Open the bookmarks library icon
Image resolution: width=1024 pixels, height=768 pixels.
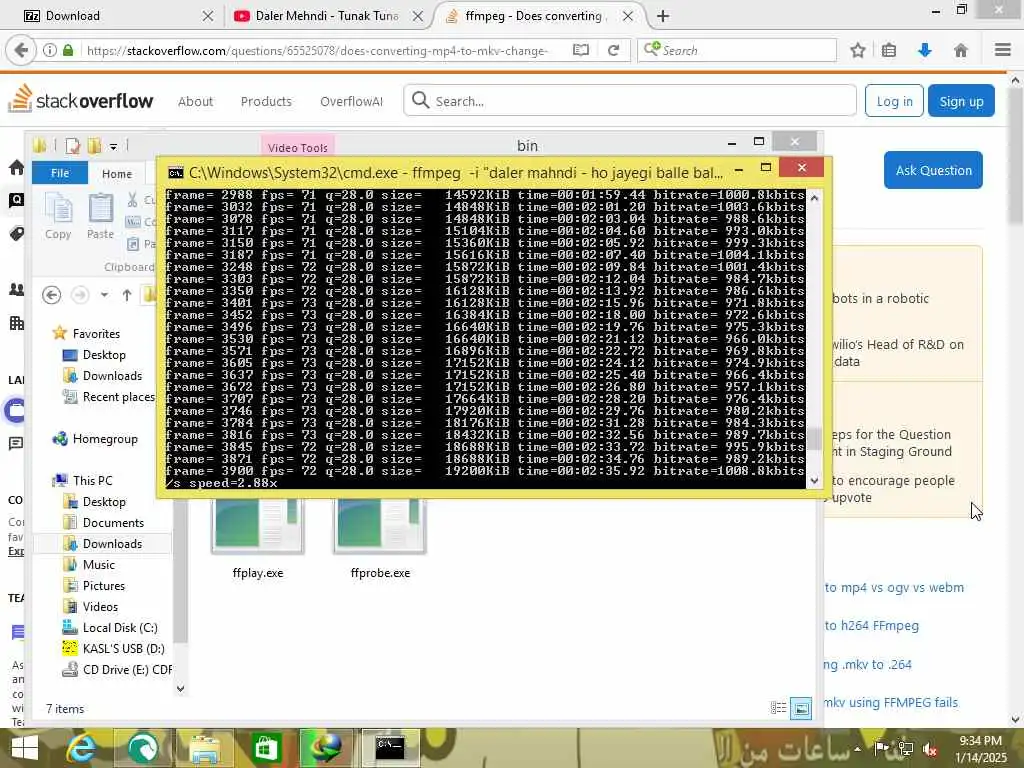[x=889, y=50]
